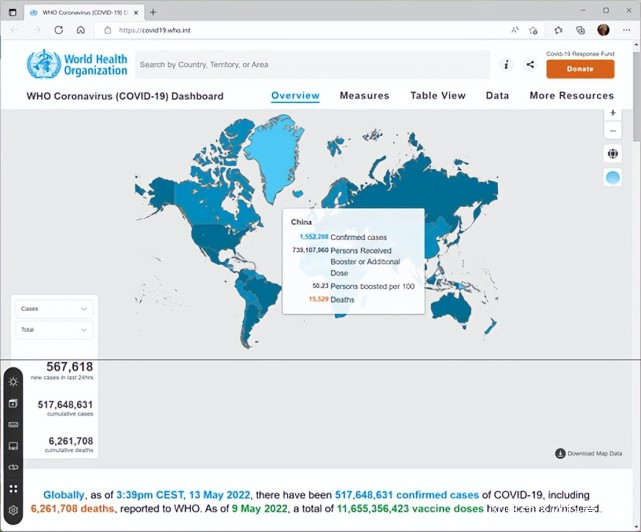Screen dimensions: 641x532
Task: Click 'Confirmed cases' in China tooltip
Action: pos(359,237)
